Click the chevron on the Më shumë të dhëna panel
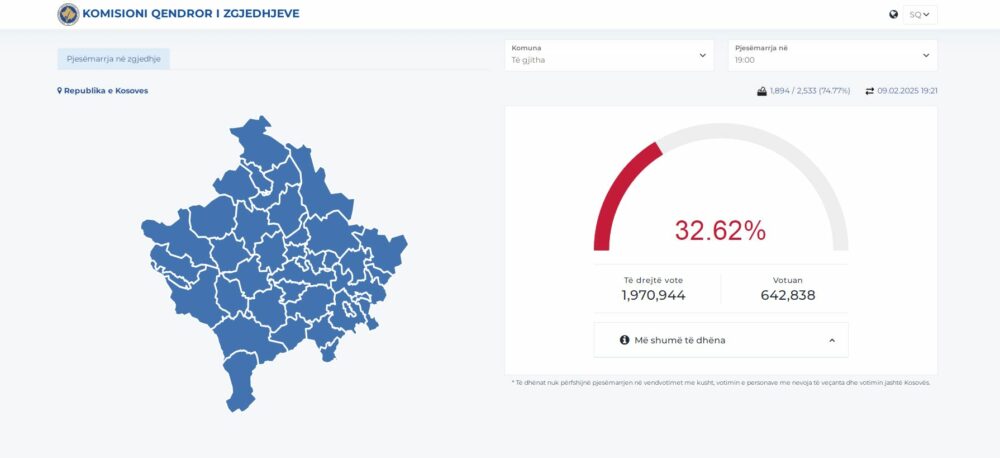Screen dimensions: 1000x458 831,340
